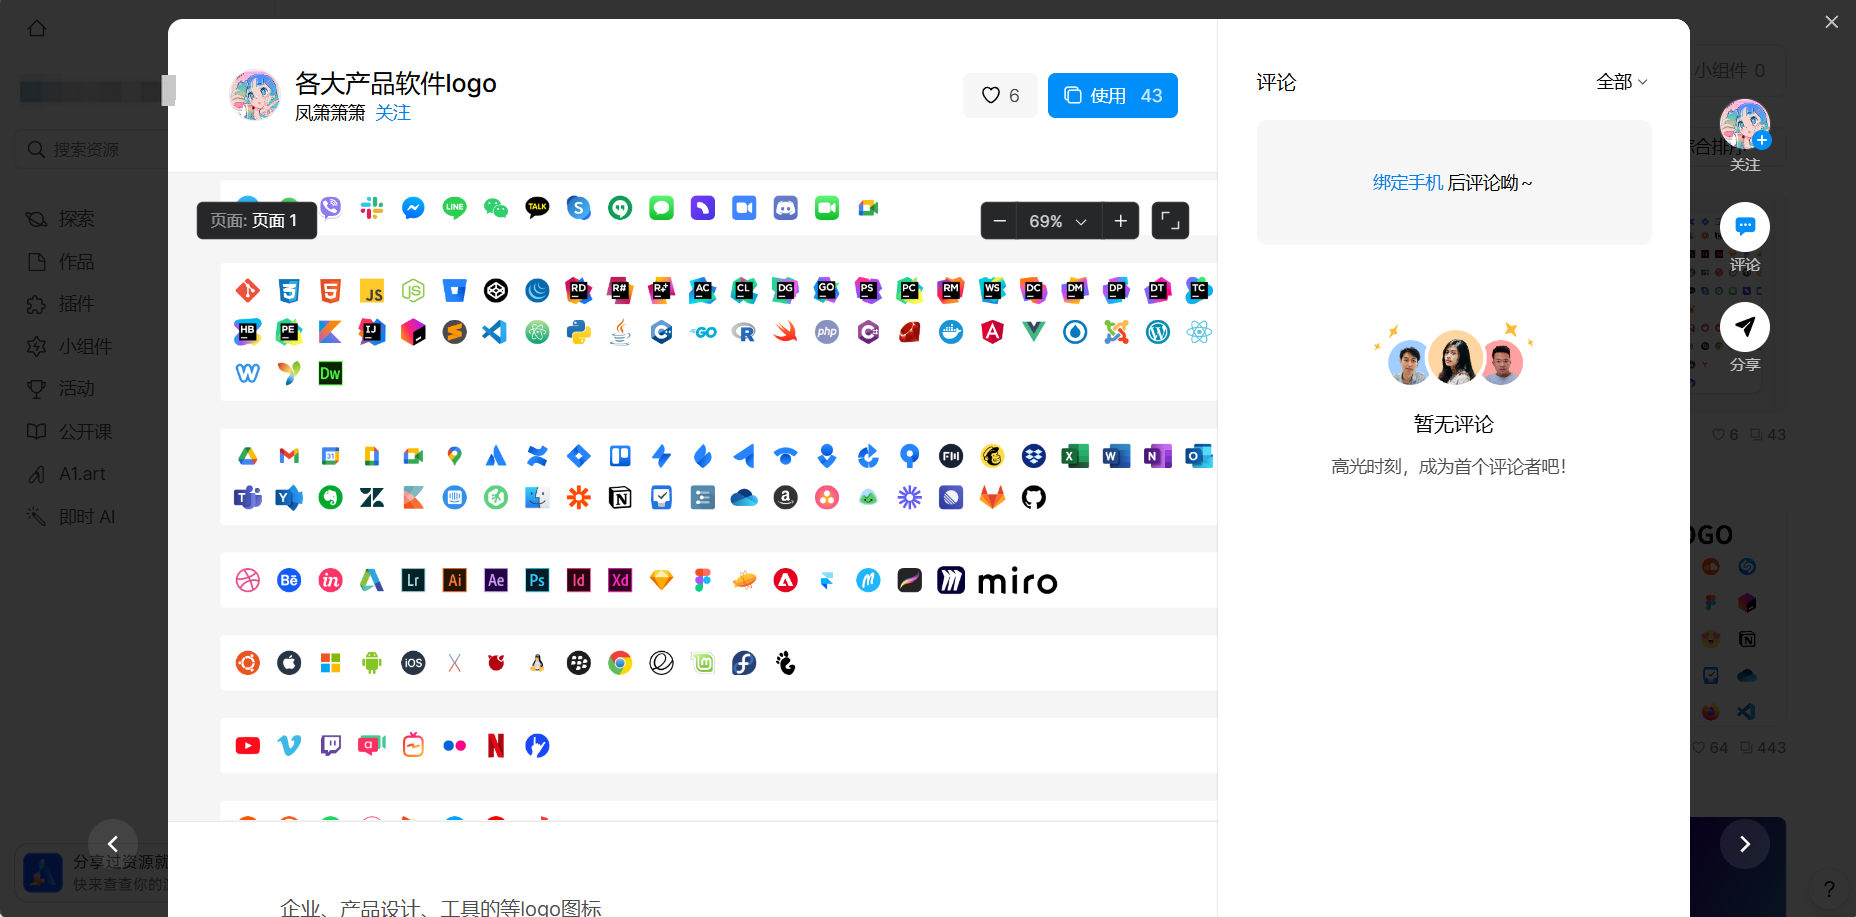Click the blue 使用 43 button
The image size is (1856, 917).
[1112, 96]
